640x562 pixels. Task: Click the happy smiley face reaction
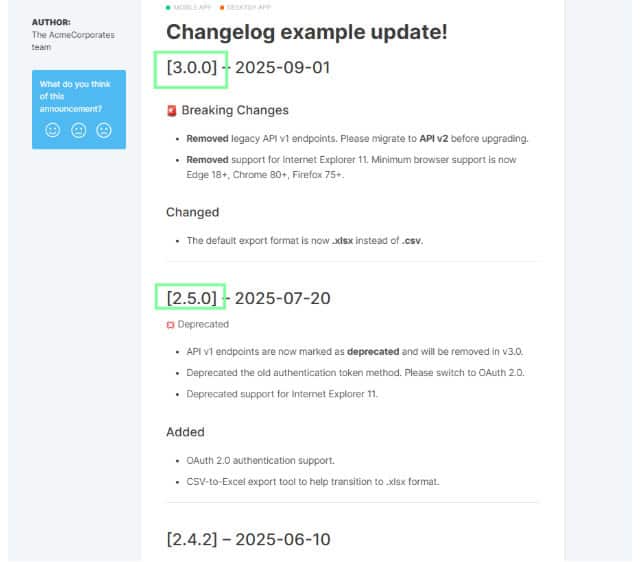point(52,130)
